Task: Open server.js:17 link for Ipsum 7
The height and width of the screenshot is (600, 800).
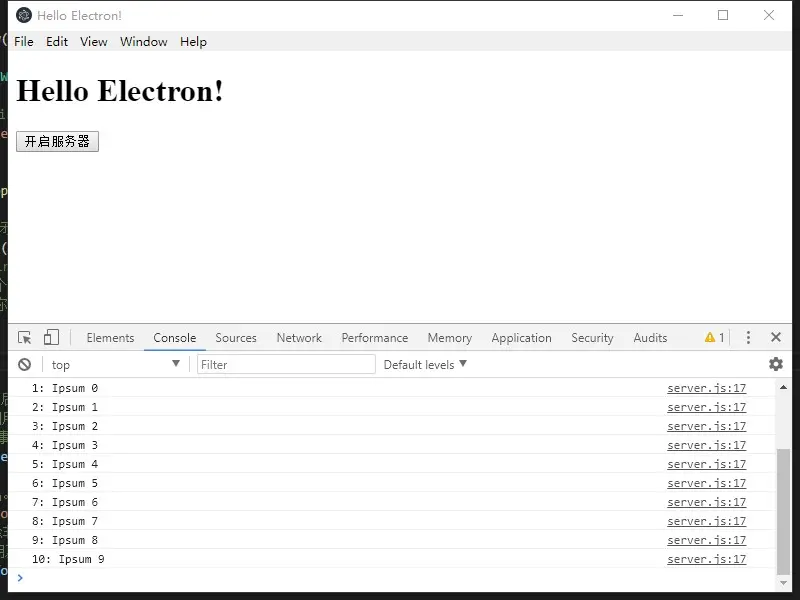Action: point(706,521)
